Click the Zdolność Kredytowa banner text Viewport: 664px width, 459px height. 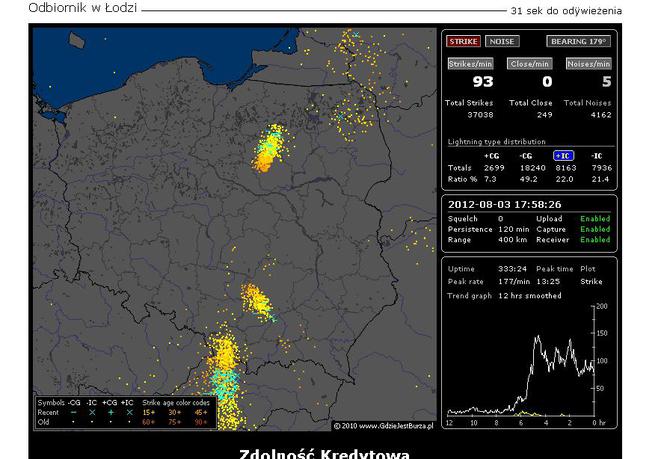point(324,454)
